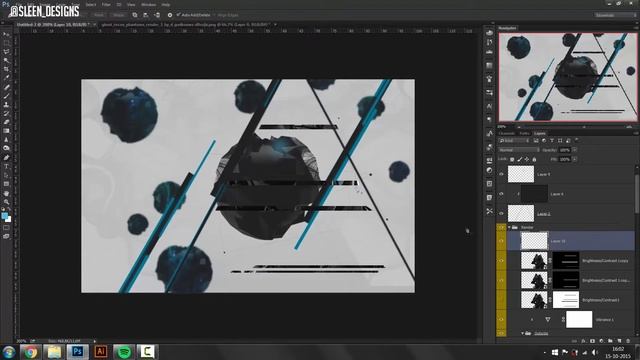Open the Layers panel flyout menu

coord(635,133)
